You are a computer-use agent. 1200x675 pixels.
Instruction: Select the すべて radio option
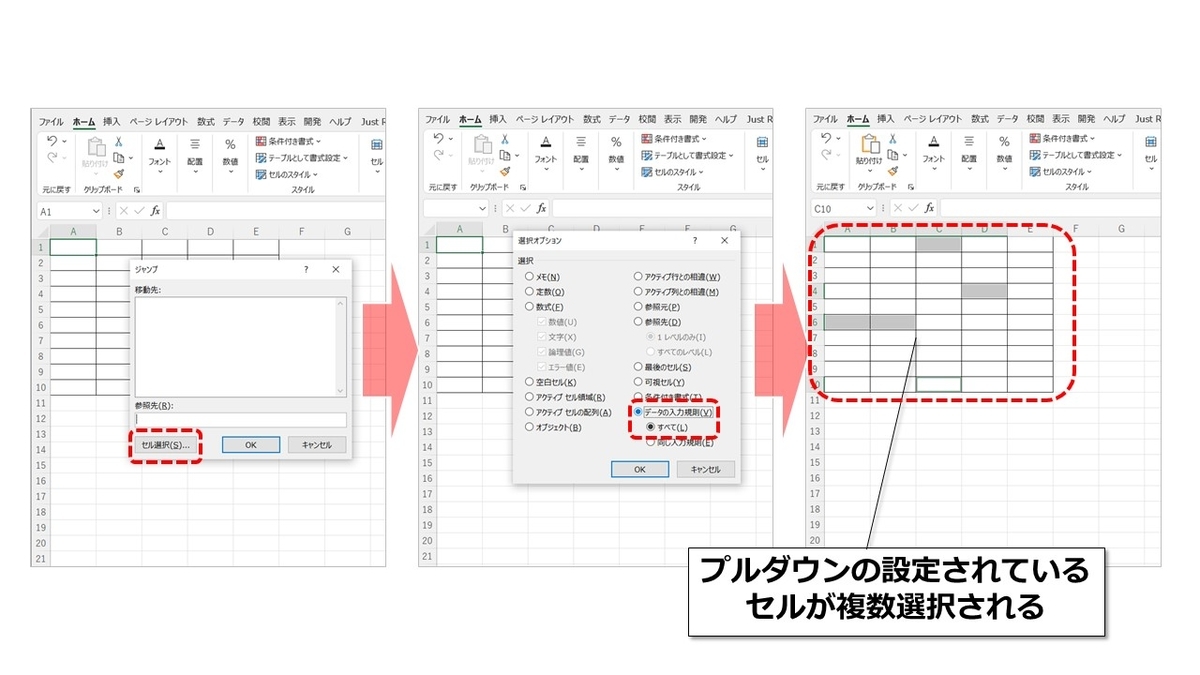coord(648,425)
